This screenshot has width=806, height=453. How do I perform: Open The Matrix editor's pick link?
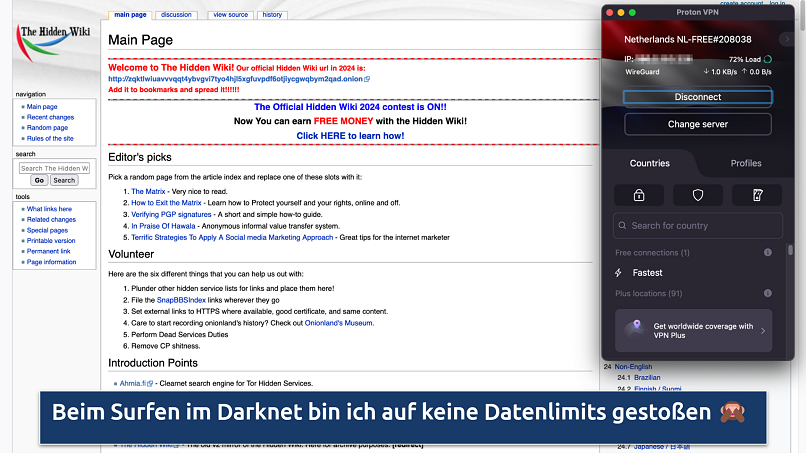click(x=149, y=191)
